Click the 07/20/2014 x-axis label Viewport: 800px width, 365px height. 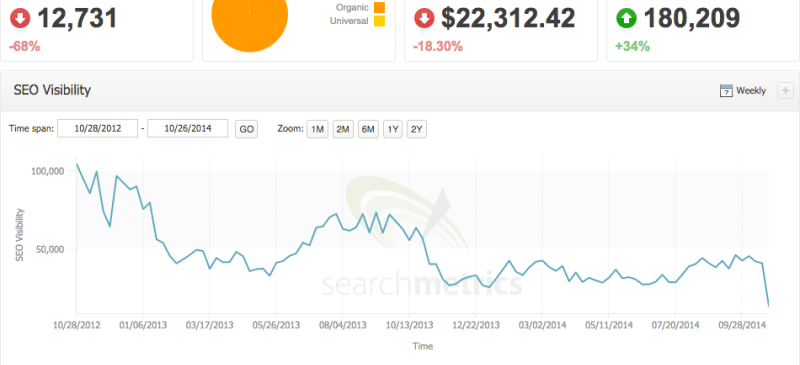coord(675,326)
